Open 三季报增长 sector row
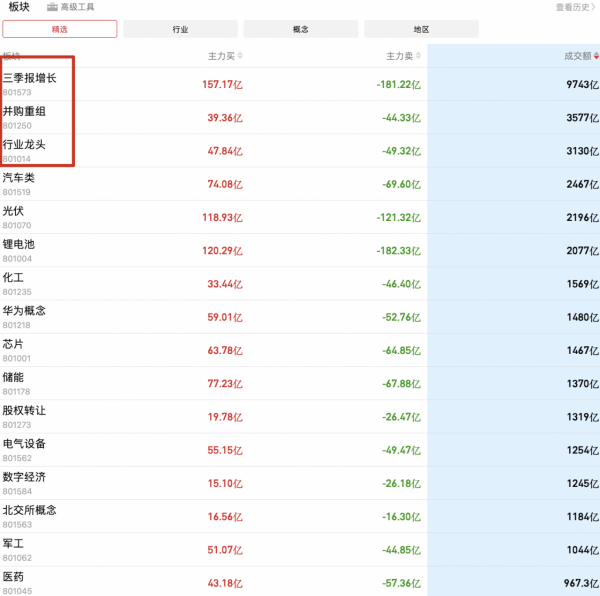Screen dimensions: 600x596 click(300, 84)
